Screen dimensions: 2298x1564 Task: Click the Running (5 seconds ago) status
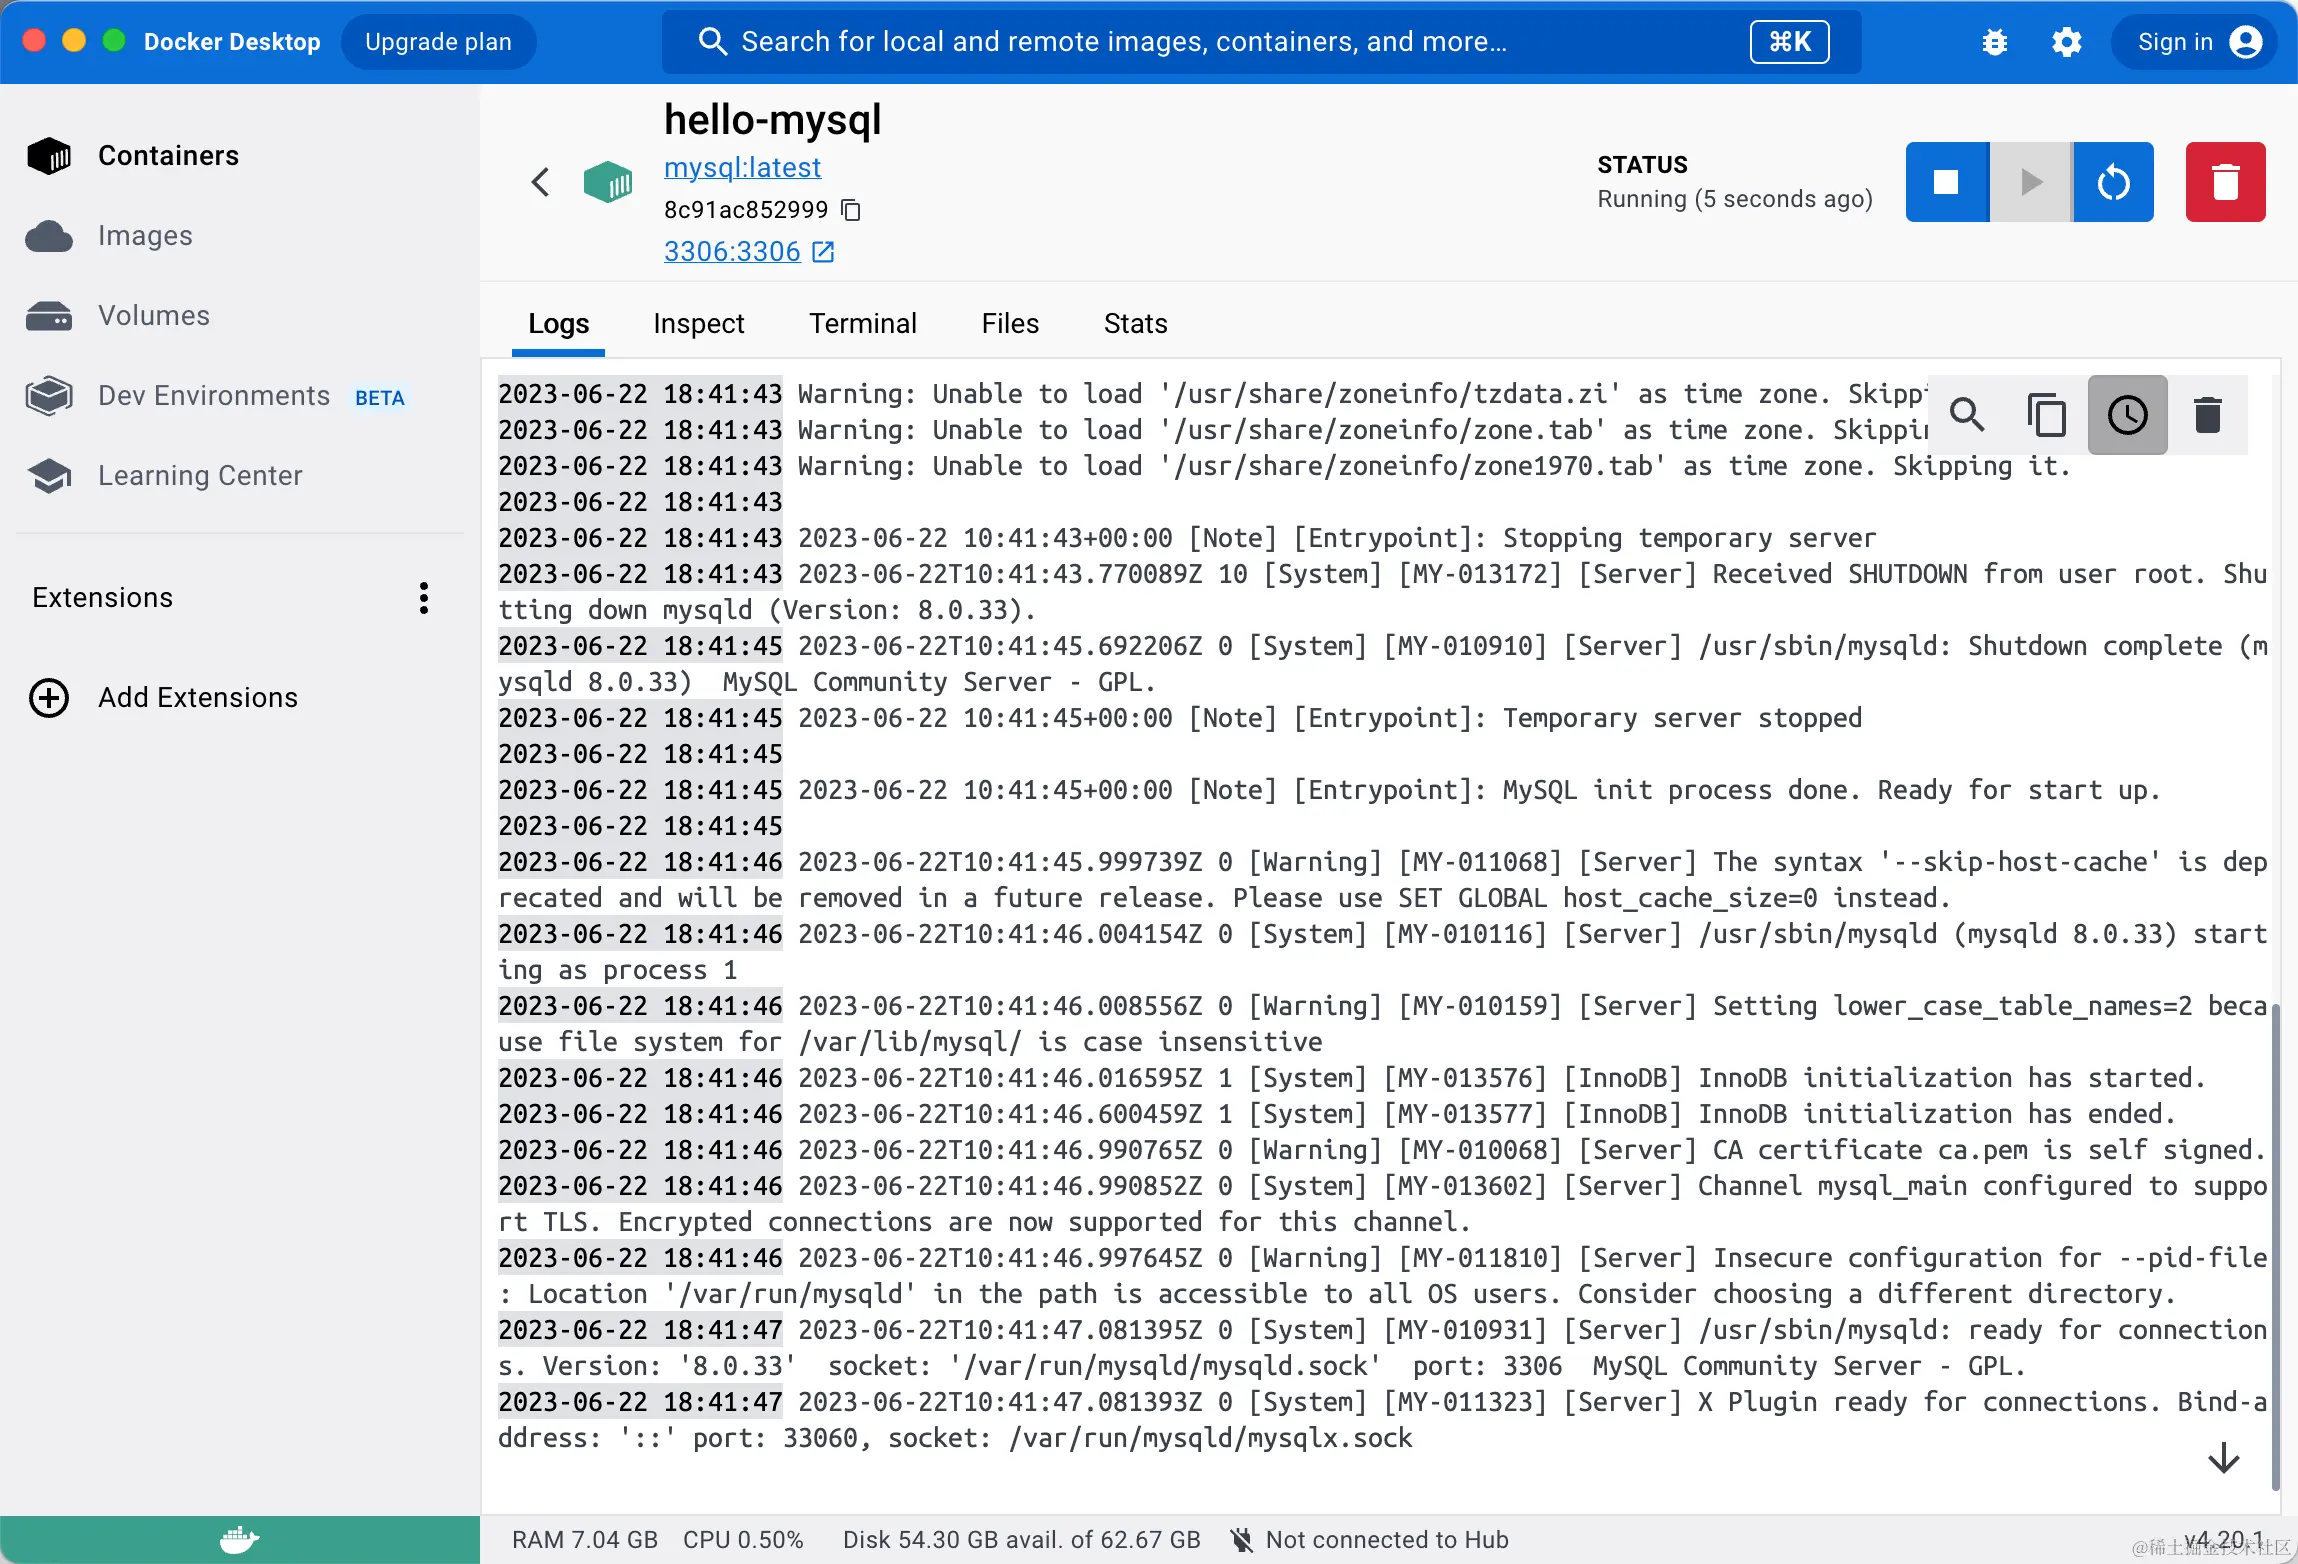pyautogui.click(x=1735, y=199)
